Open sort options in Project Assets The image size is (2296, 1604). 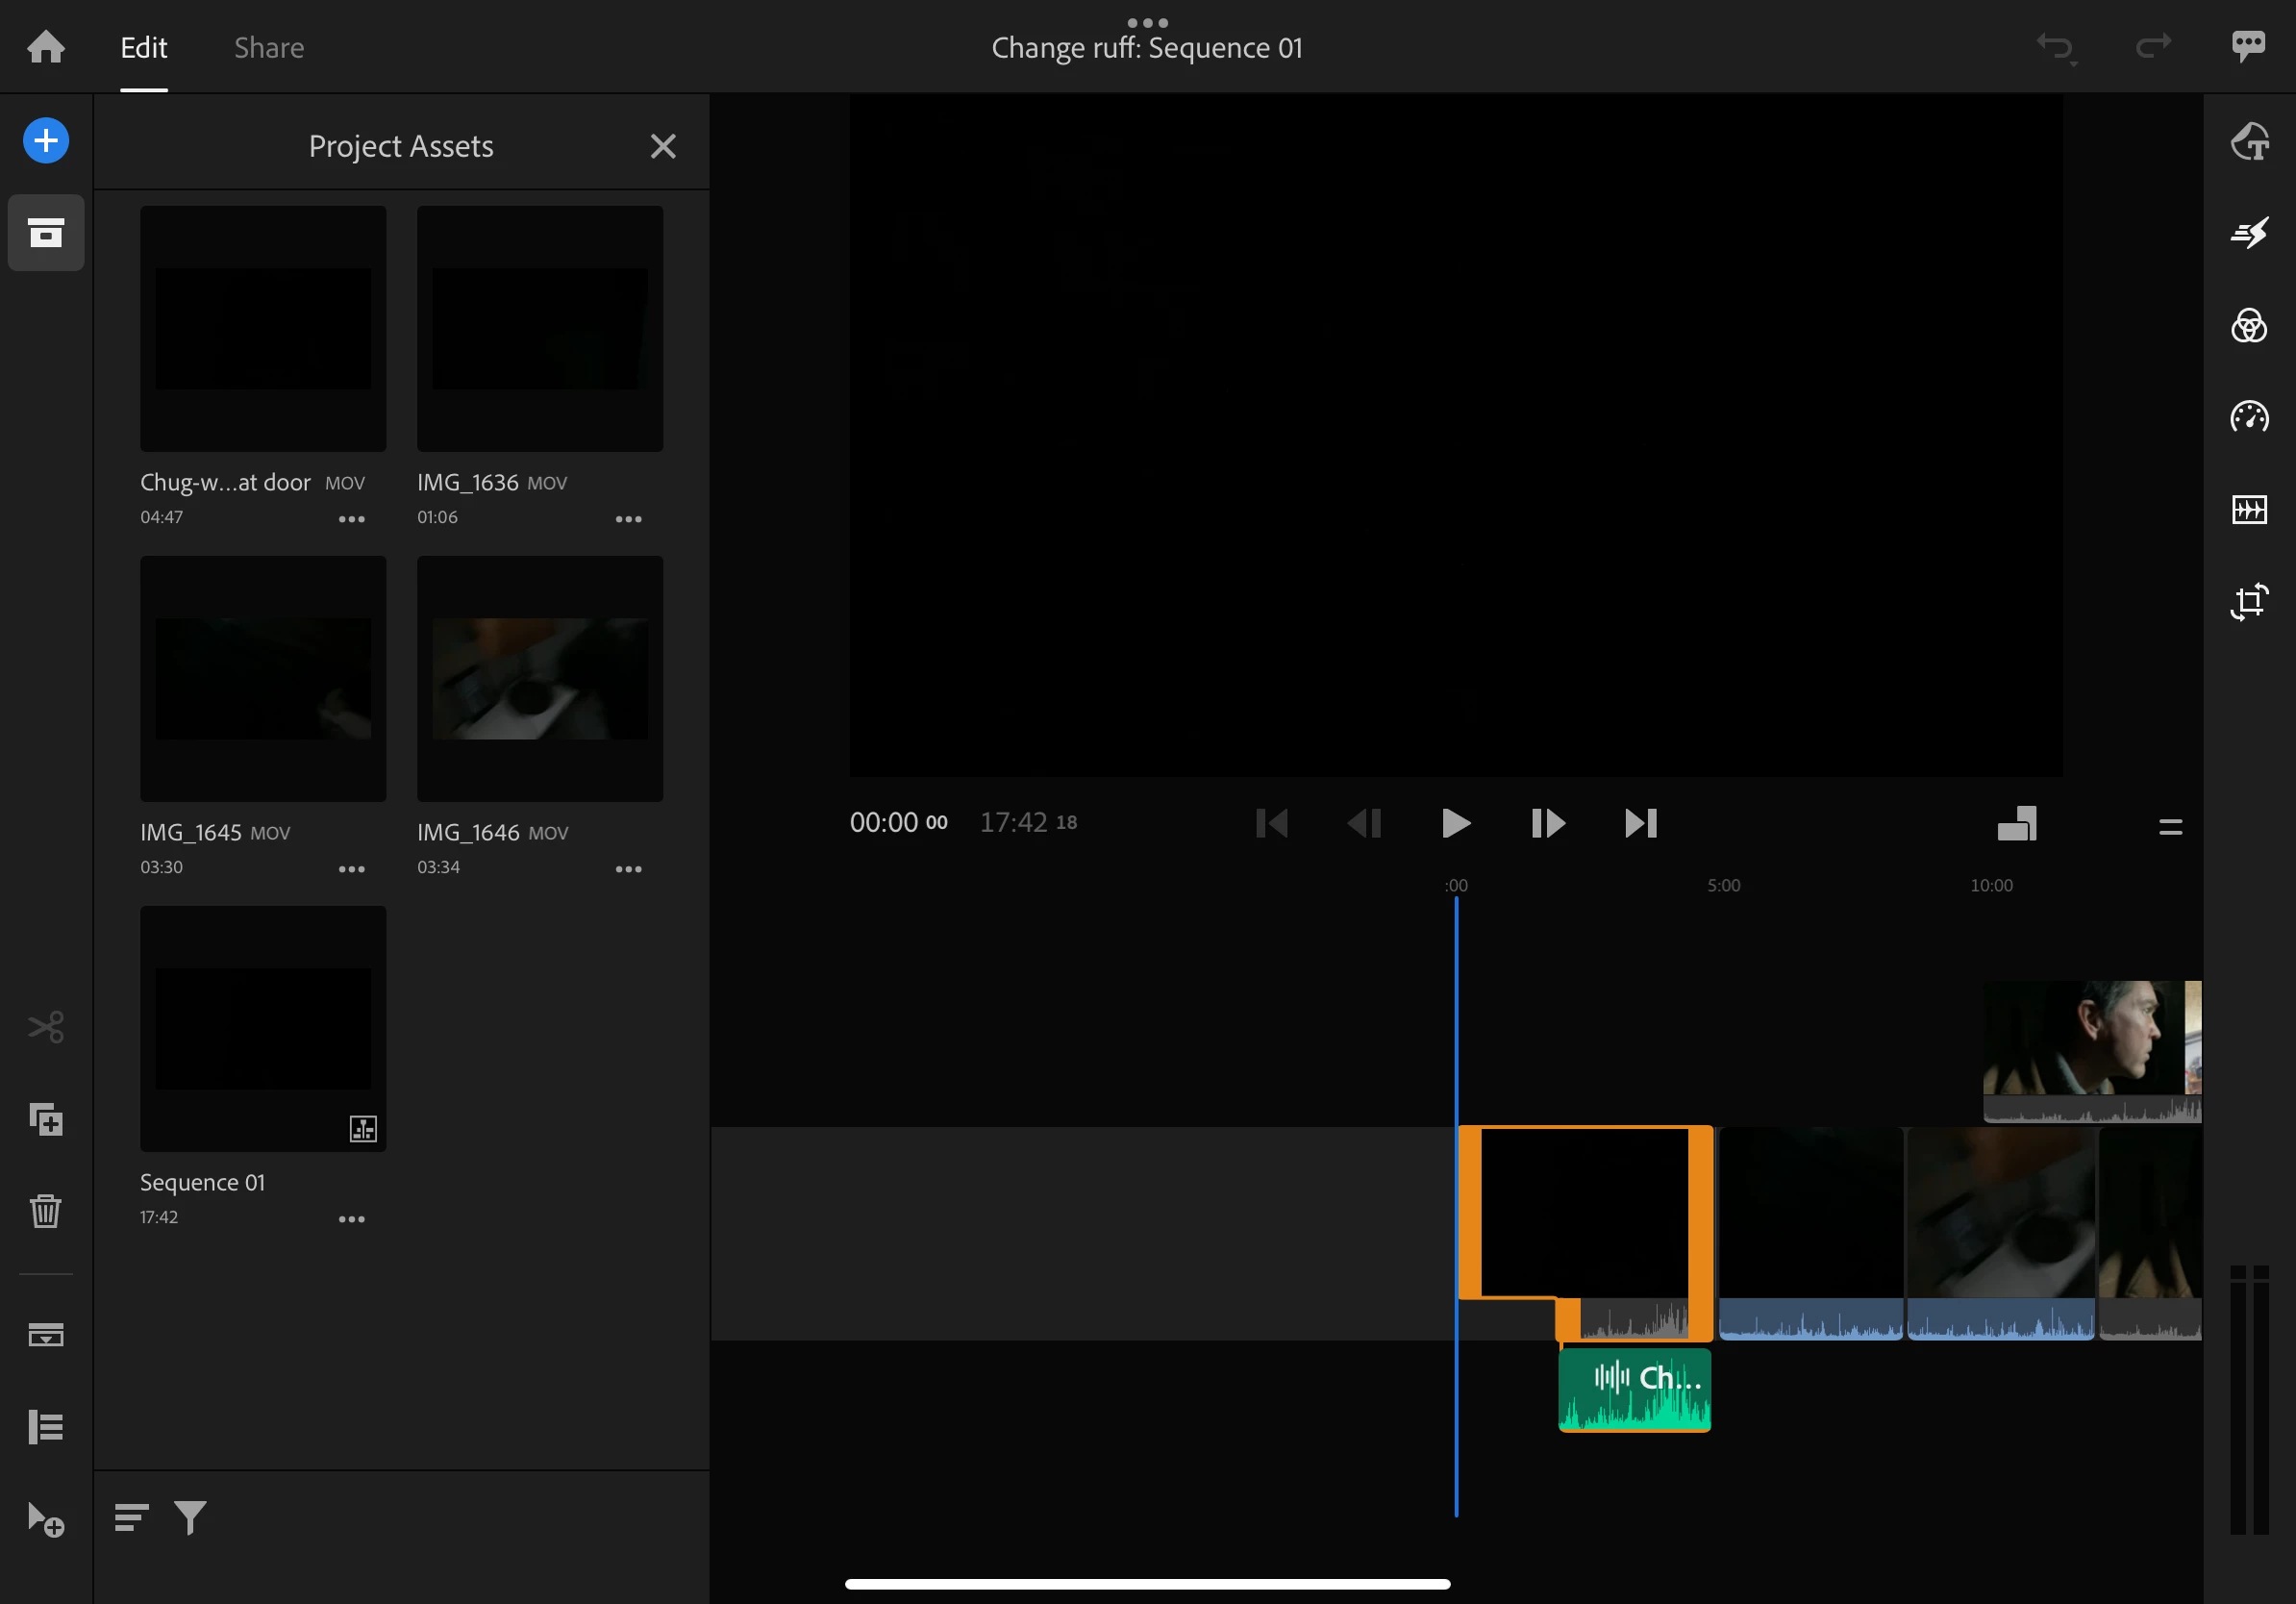coord(131,1517)
